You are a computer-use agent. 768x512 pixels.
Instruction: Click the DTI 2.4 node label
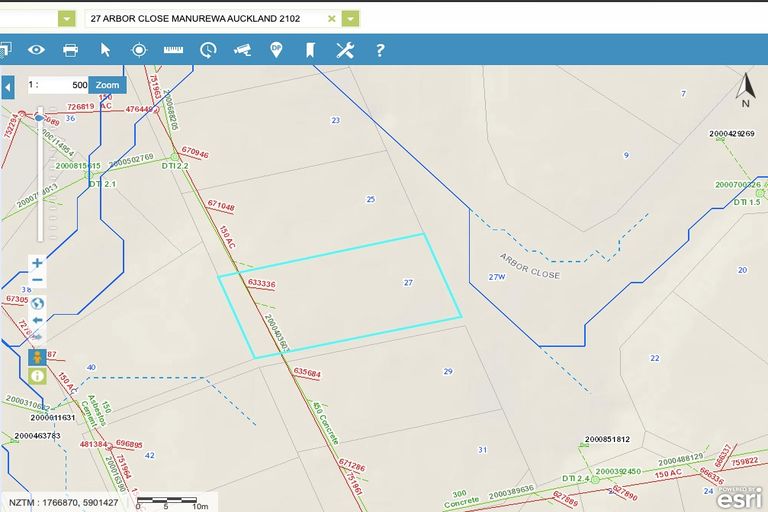pyautogui.click(x=576, y=478)
